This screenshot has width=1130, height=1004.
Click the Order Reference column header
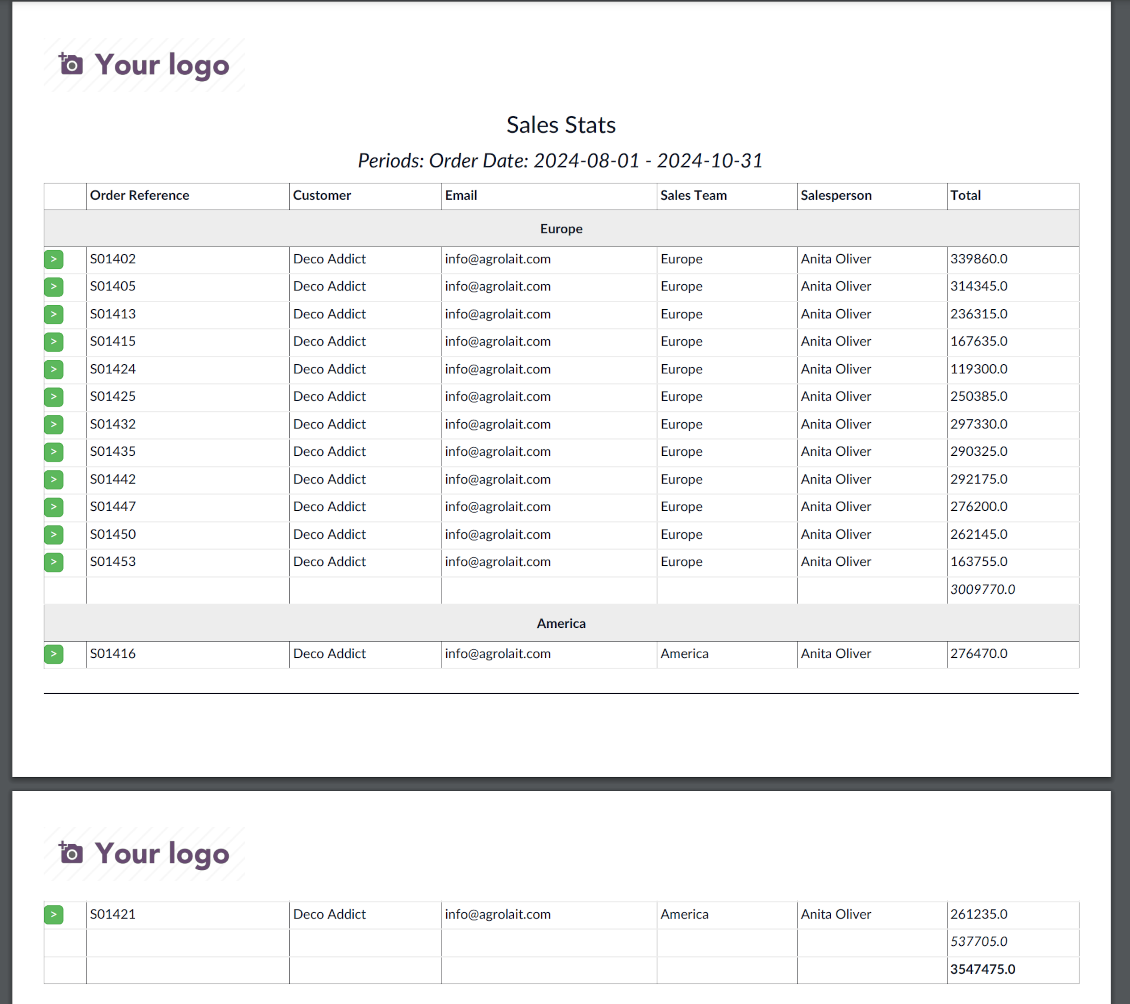[x=140, y=196]
